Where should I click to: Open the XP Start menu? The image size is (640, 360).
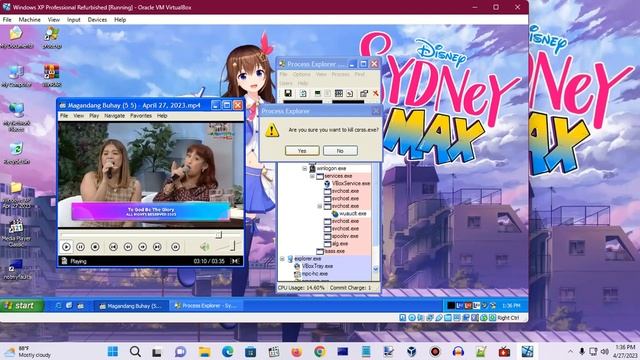pyautogui.click(x=22, y=305)
